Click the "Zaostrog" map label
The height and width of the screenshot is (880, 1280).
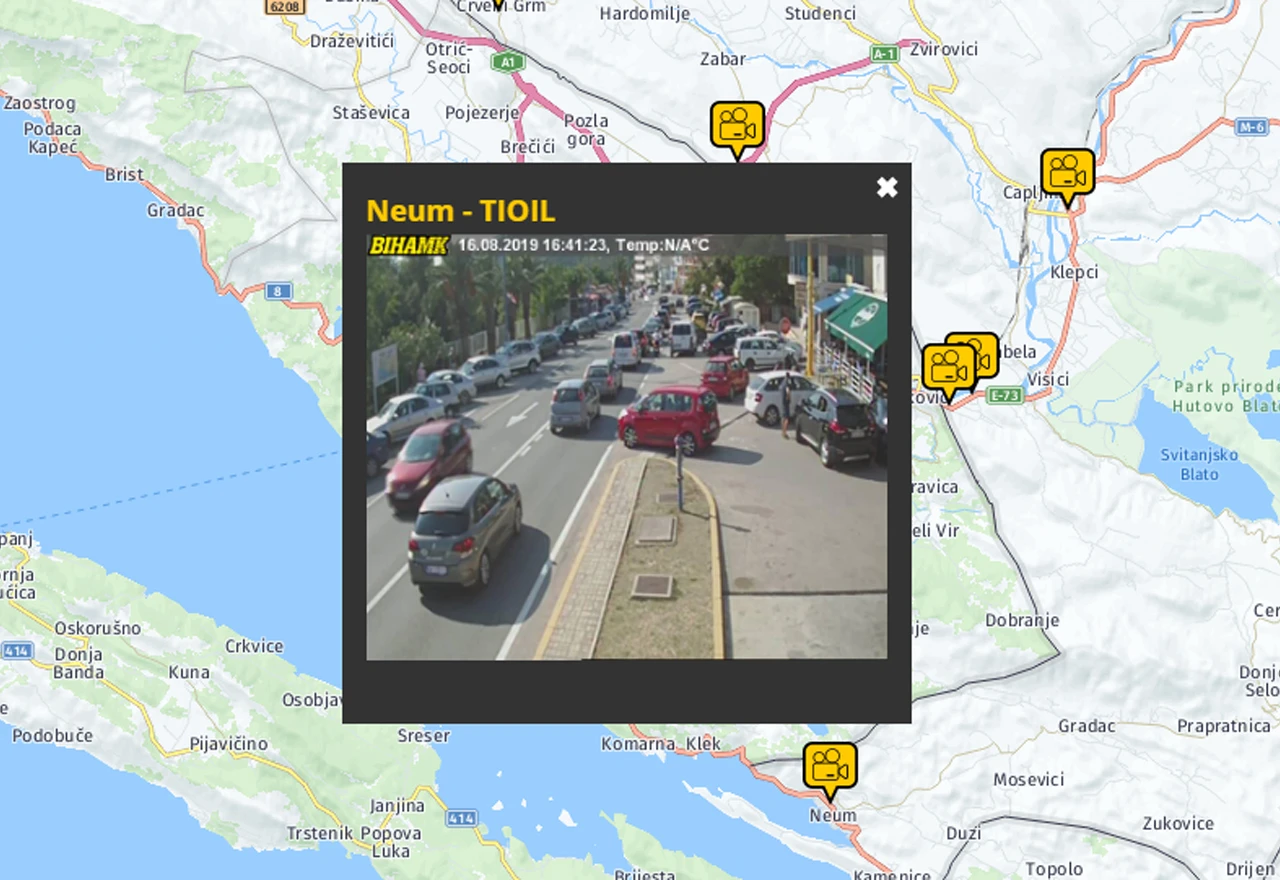tap(39, 104)
